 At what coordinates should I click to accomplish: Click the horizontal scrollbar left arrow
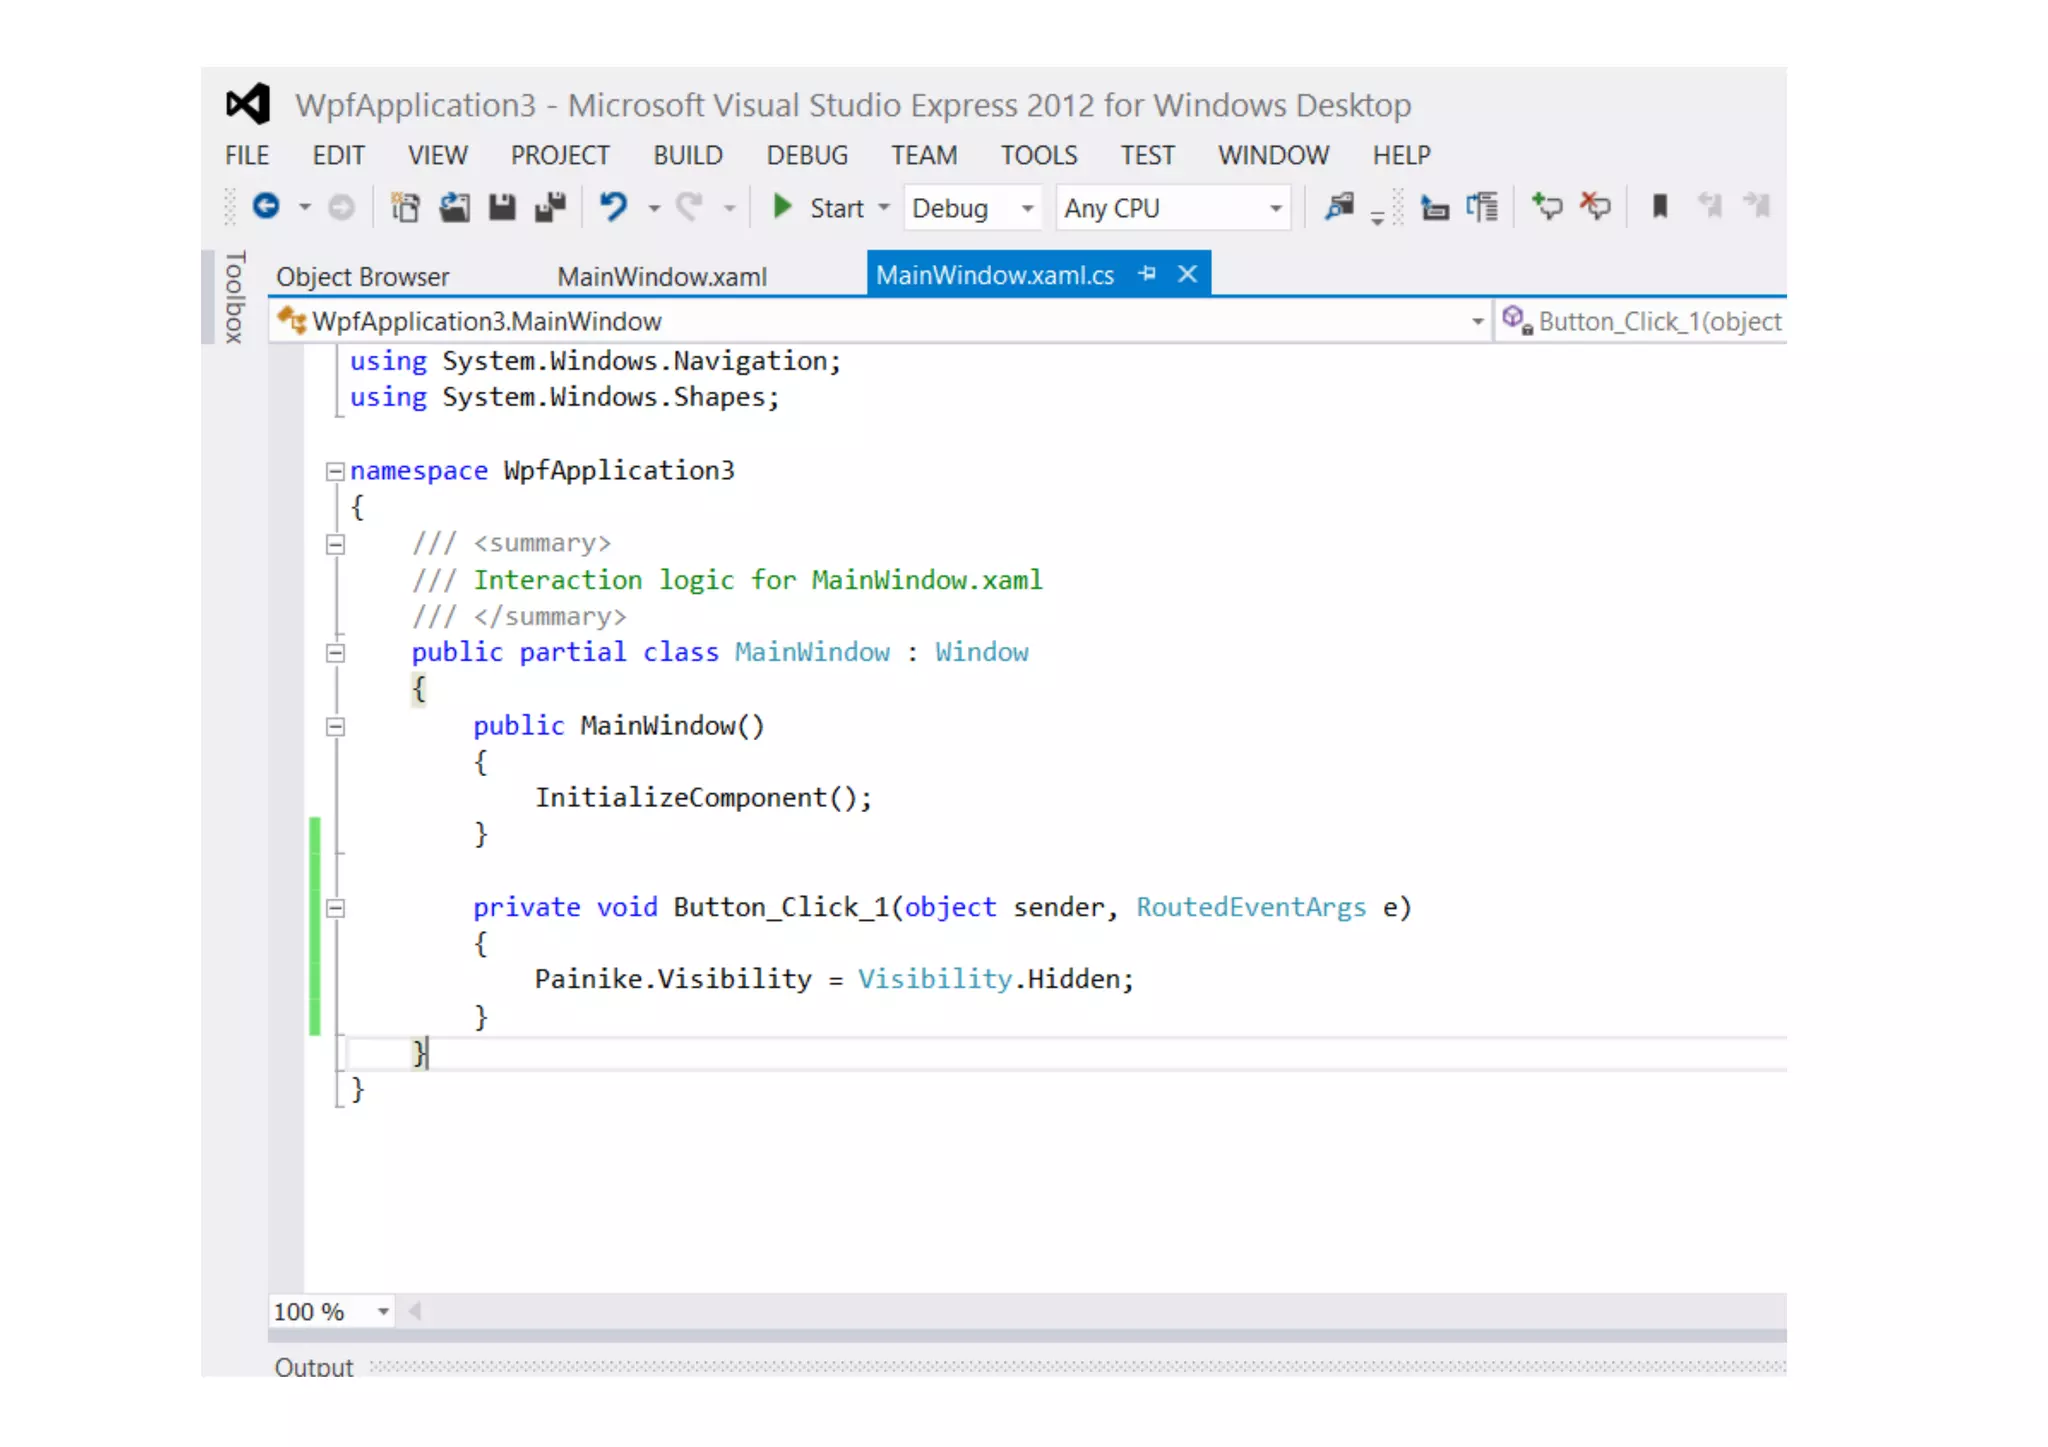coord(414,1311)
